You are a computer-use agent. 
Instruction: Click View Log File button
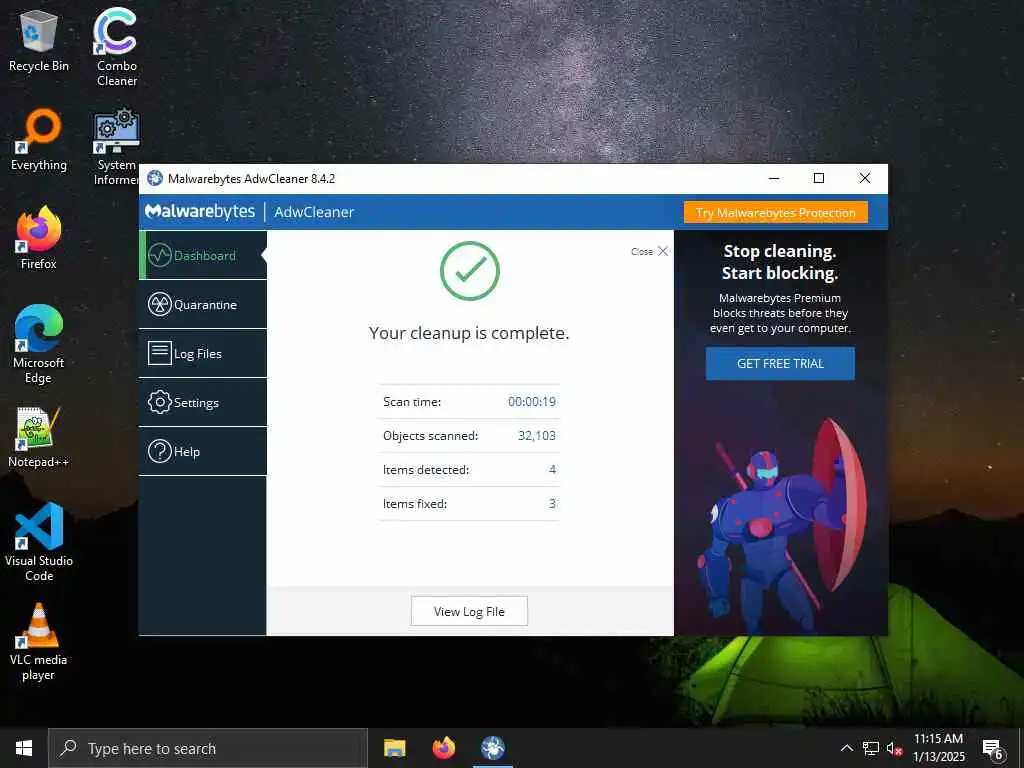(469, 611)
